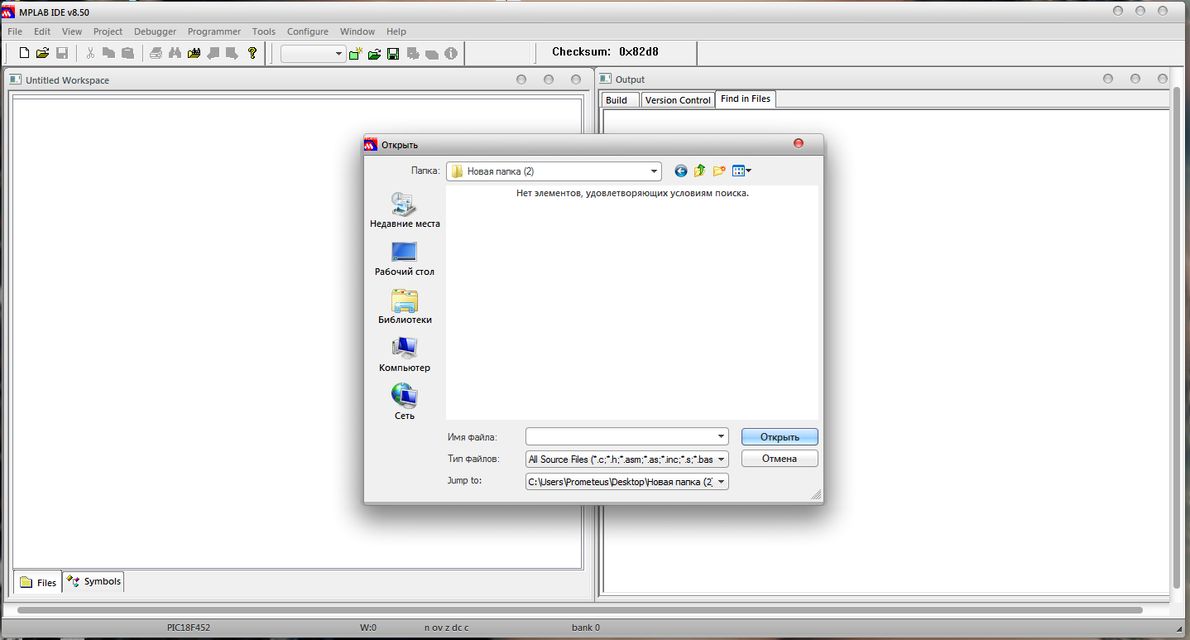
Task: Click the Find binoculars icon
Action: 174,53
